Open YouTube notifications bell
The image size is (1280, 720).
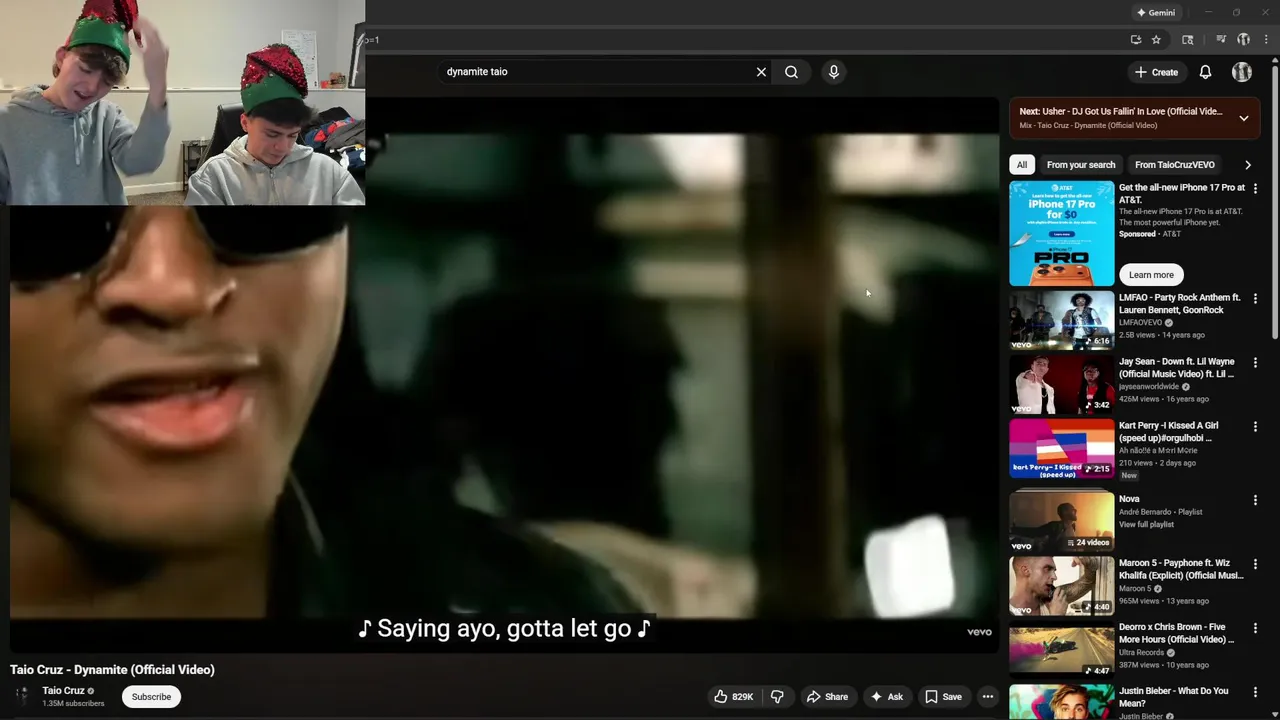pos(1205,72)
